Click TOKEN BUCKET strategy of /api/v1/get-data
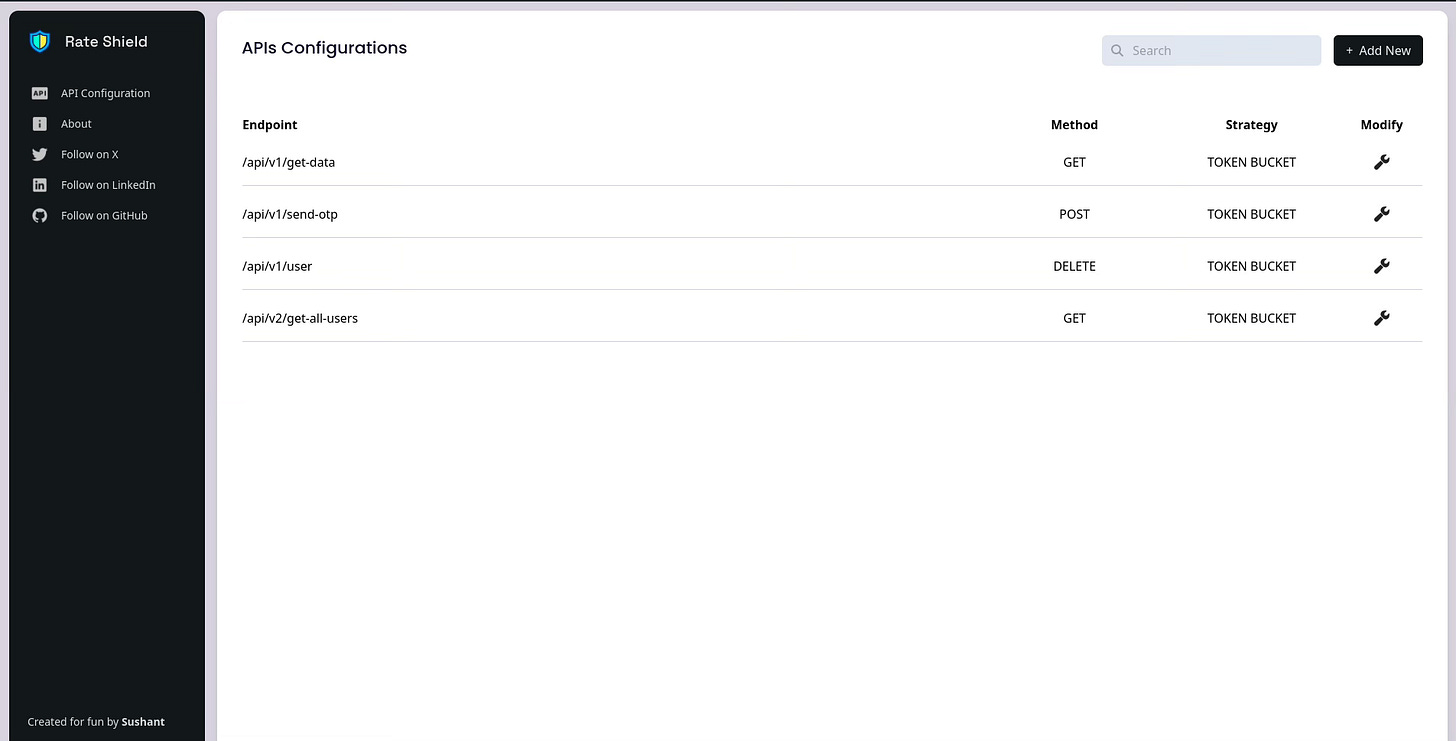The height and width of the screenshot is (741, 1456). (1251, 162)
